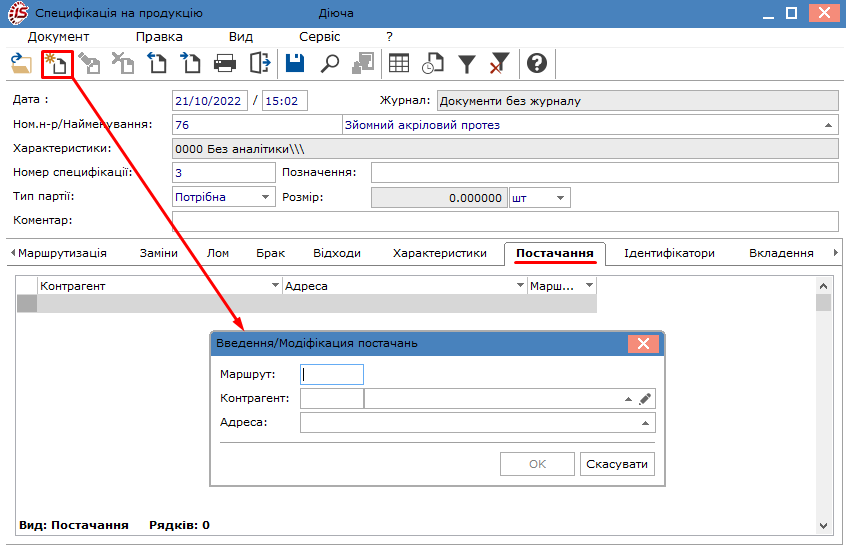Open the Правка menu
846x550 pixels.
[159, 37]
